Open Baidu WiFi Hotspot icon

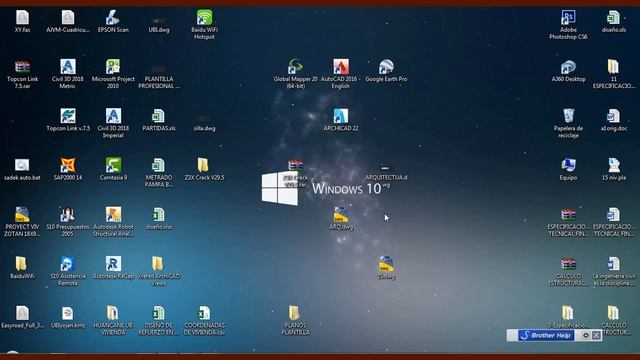pos(204,18)
